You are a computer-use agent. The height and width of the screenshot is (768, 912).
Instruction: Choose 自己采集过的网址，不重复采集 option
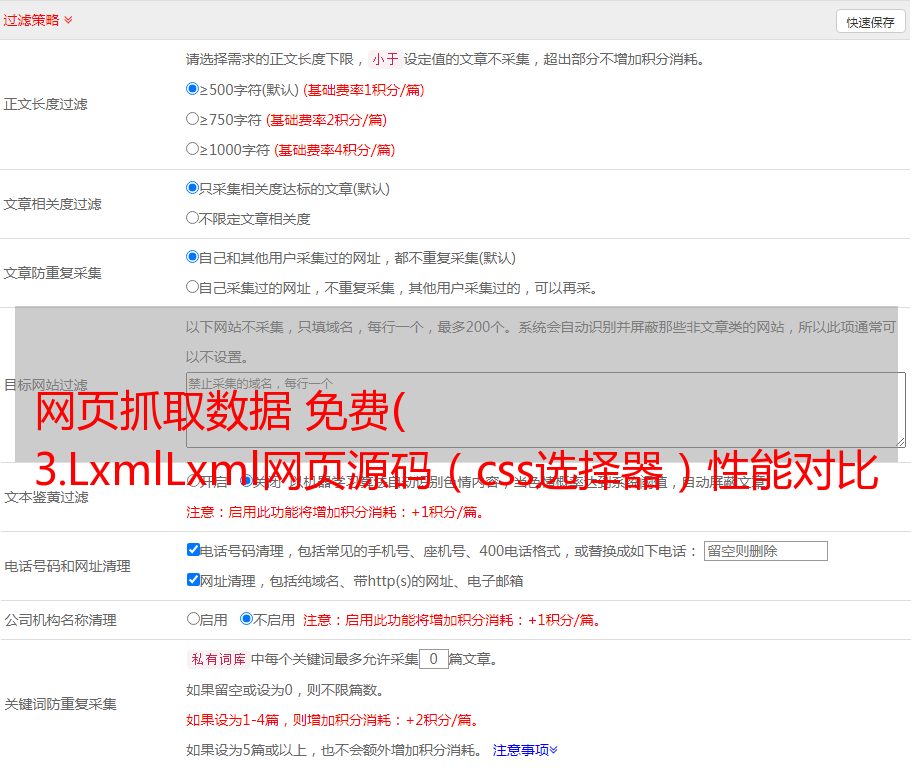(192, 286)
